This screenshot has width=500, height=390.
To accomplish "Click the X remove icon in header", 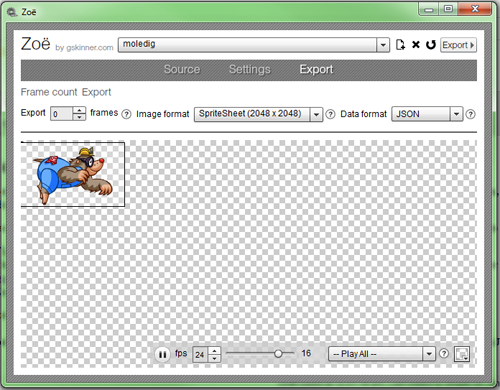I will click(x=416, y=45).
